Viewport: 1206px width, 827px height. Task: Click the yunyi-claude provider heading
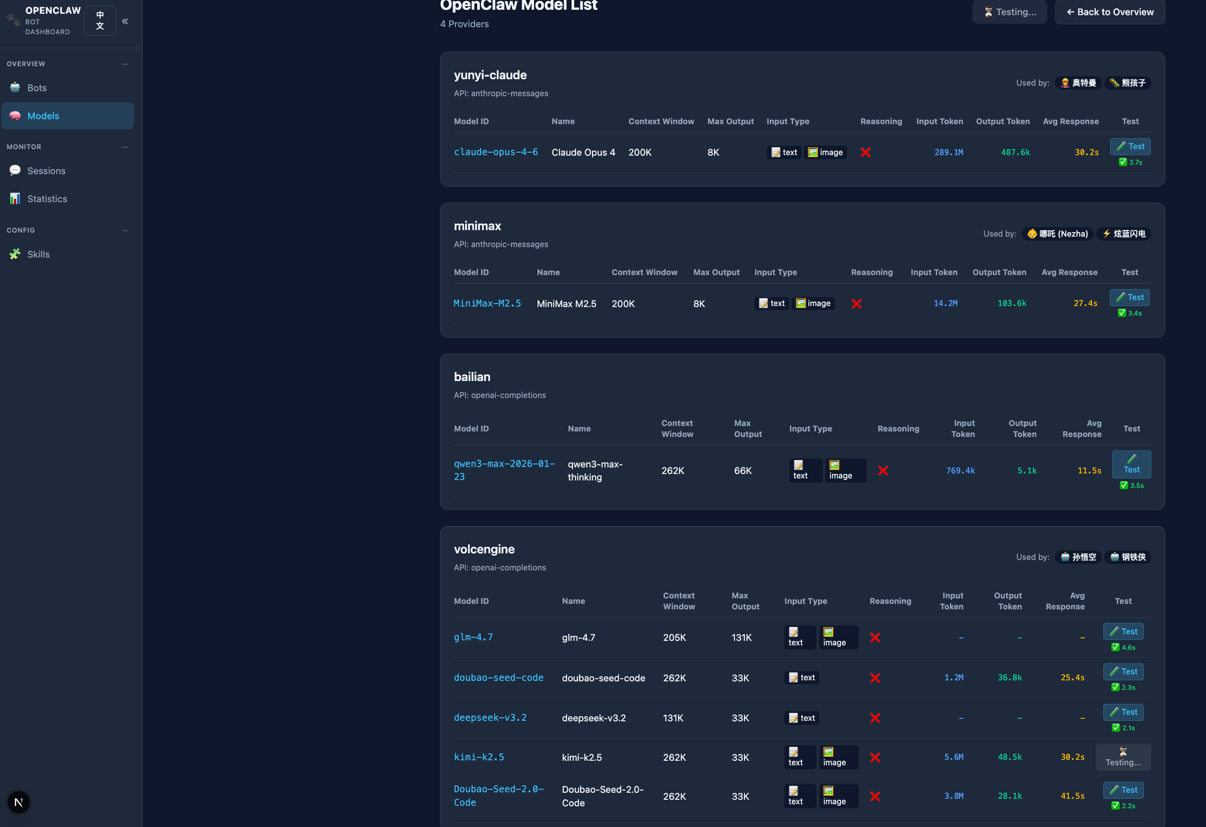490,75
